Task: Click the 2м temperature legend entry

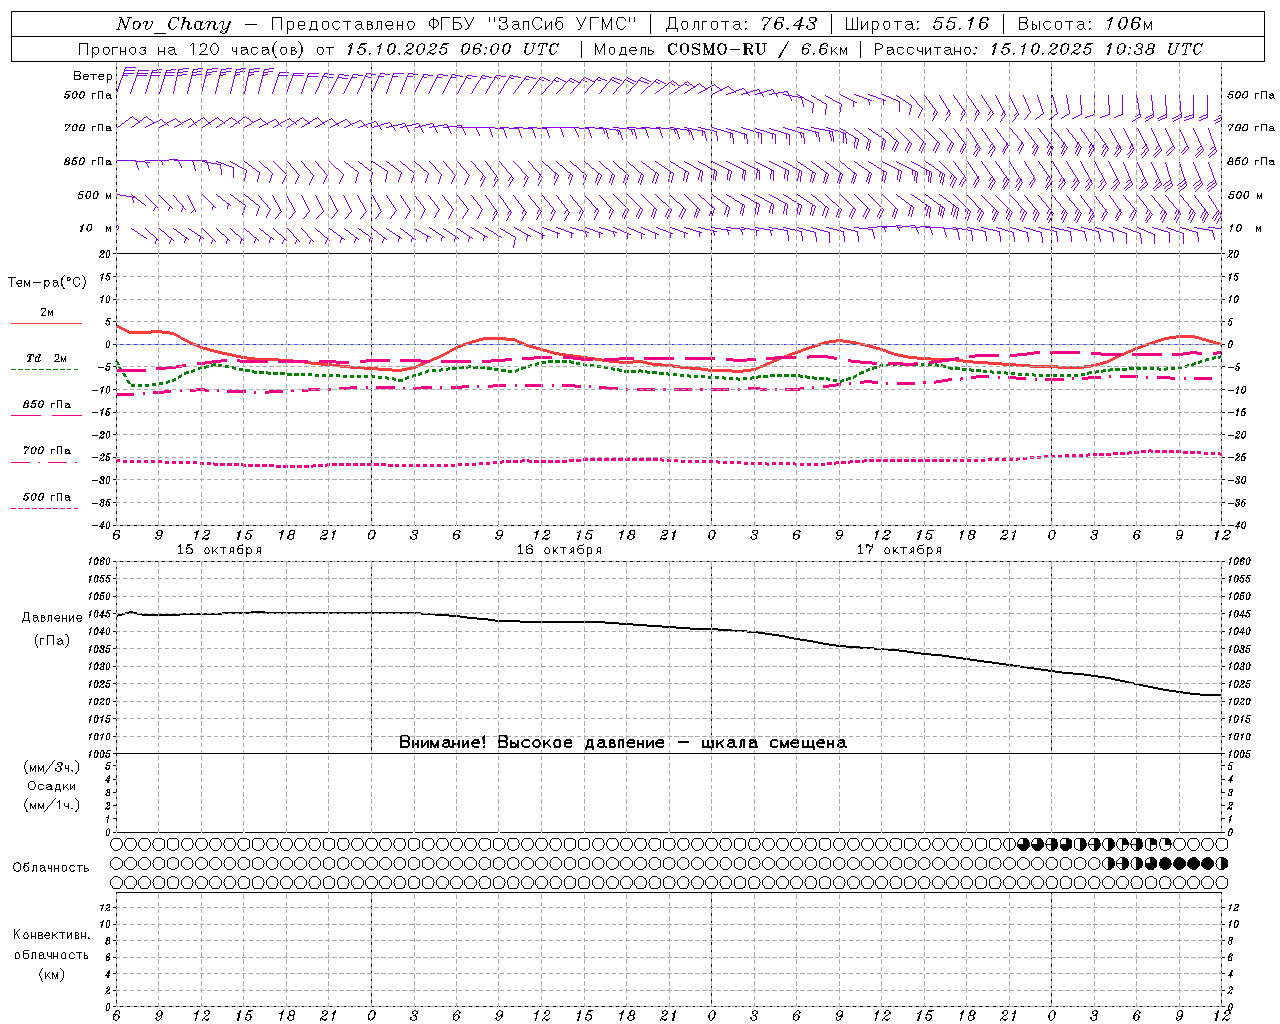Action: point(47,313)
